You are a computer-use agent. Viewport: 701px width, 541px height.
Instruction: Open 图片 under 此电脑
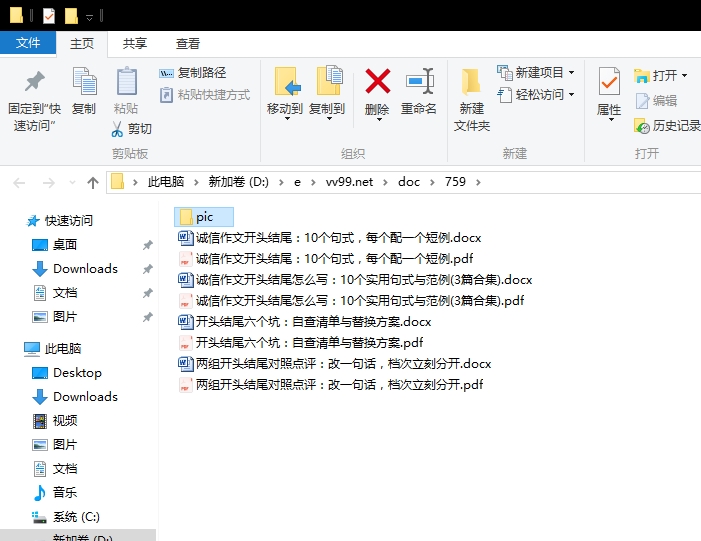[55, 445]
